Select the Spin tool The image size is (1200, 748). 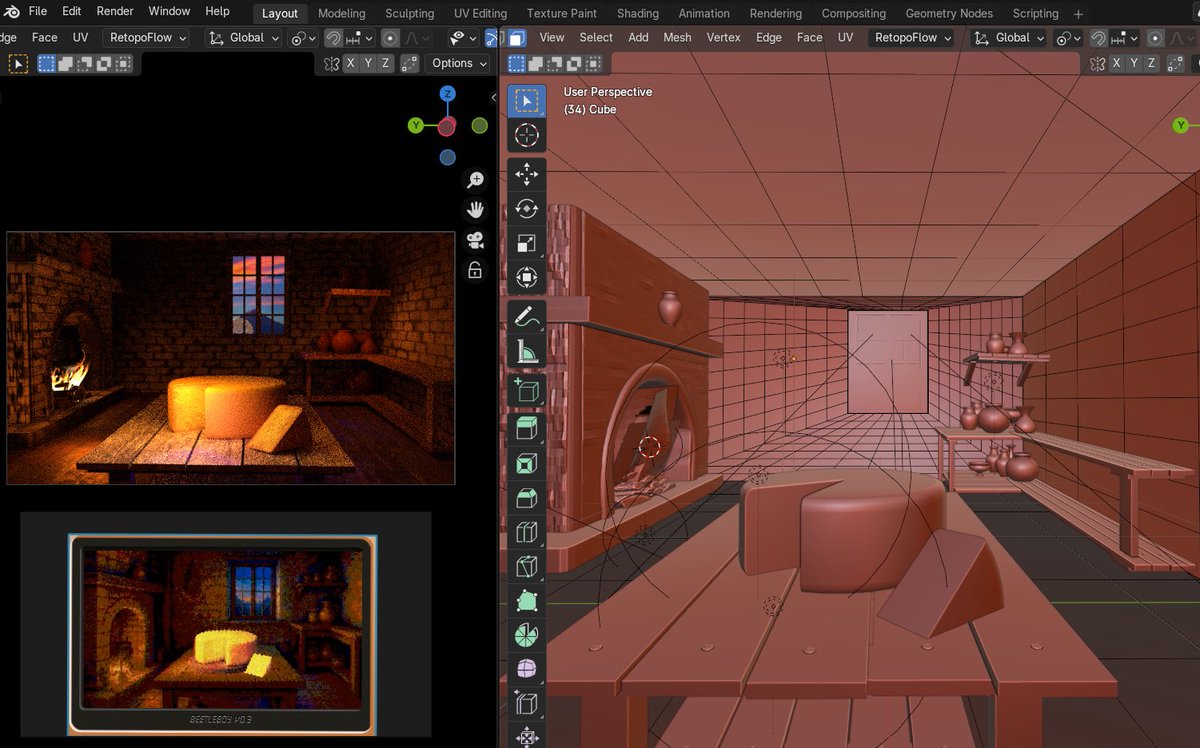pos(527,634)
